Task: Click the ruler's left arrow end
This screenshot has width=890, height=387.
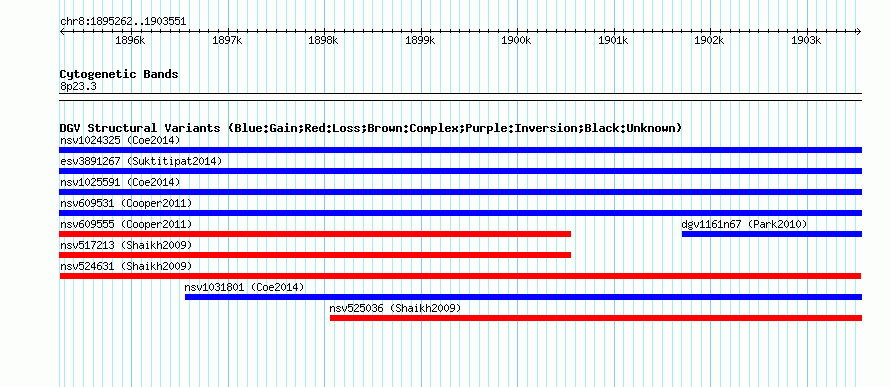Action: [62, 31]
